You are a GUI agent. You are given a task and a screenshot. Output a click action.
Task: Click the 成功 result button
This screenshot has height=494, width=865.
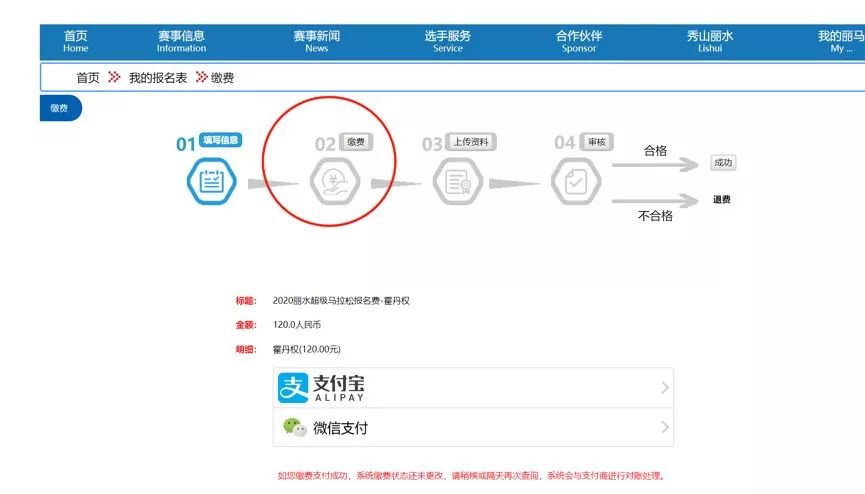[722, 163]
